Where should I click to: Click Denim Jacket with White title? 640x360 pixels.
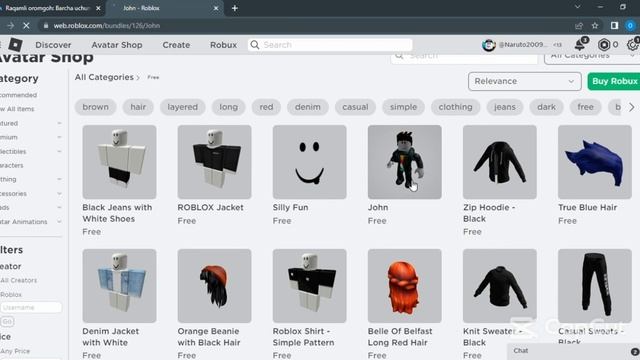111,337
